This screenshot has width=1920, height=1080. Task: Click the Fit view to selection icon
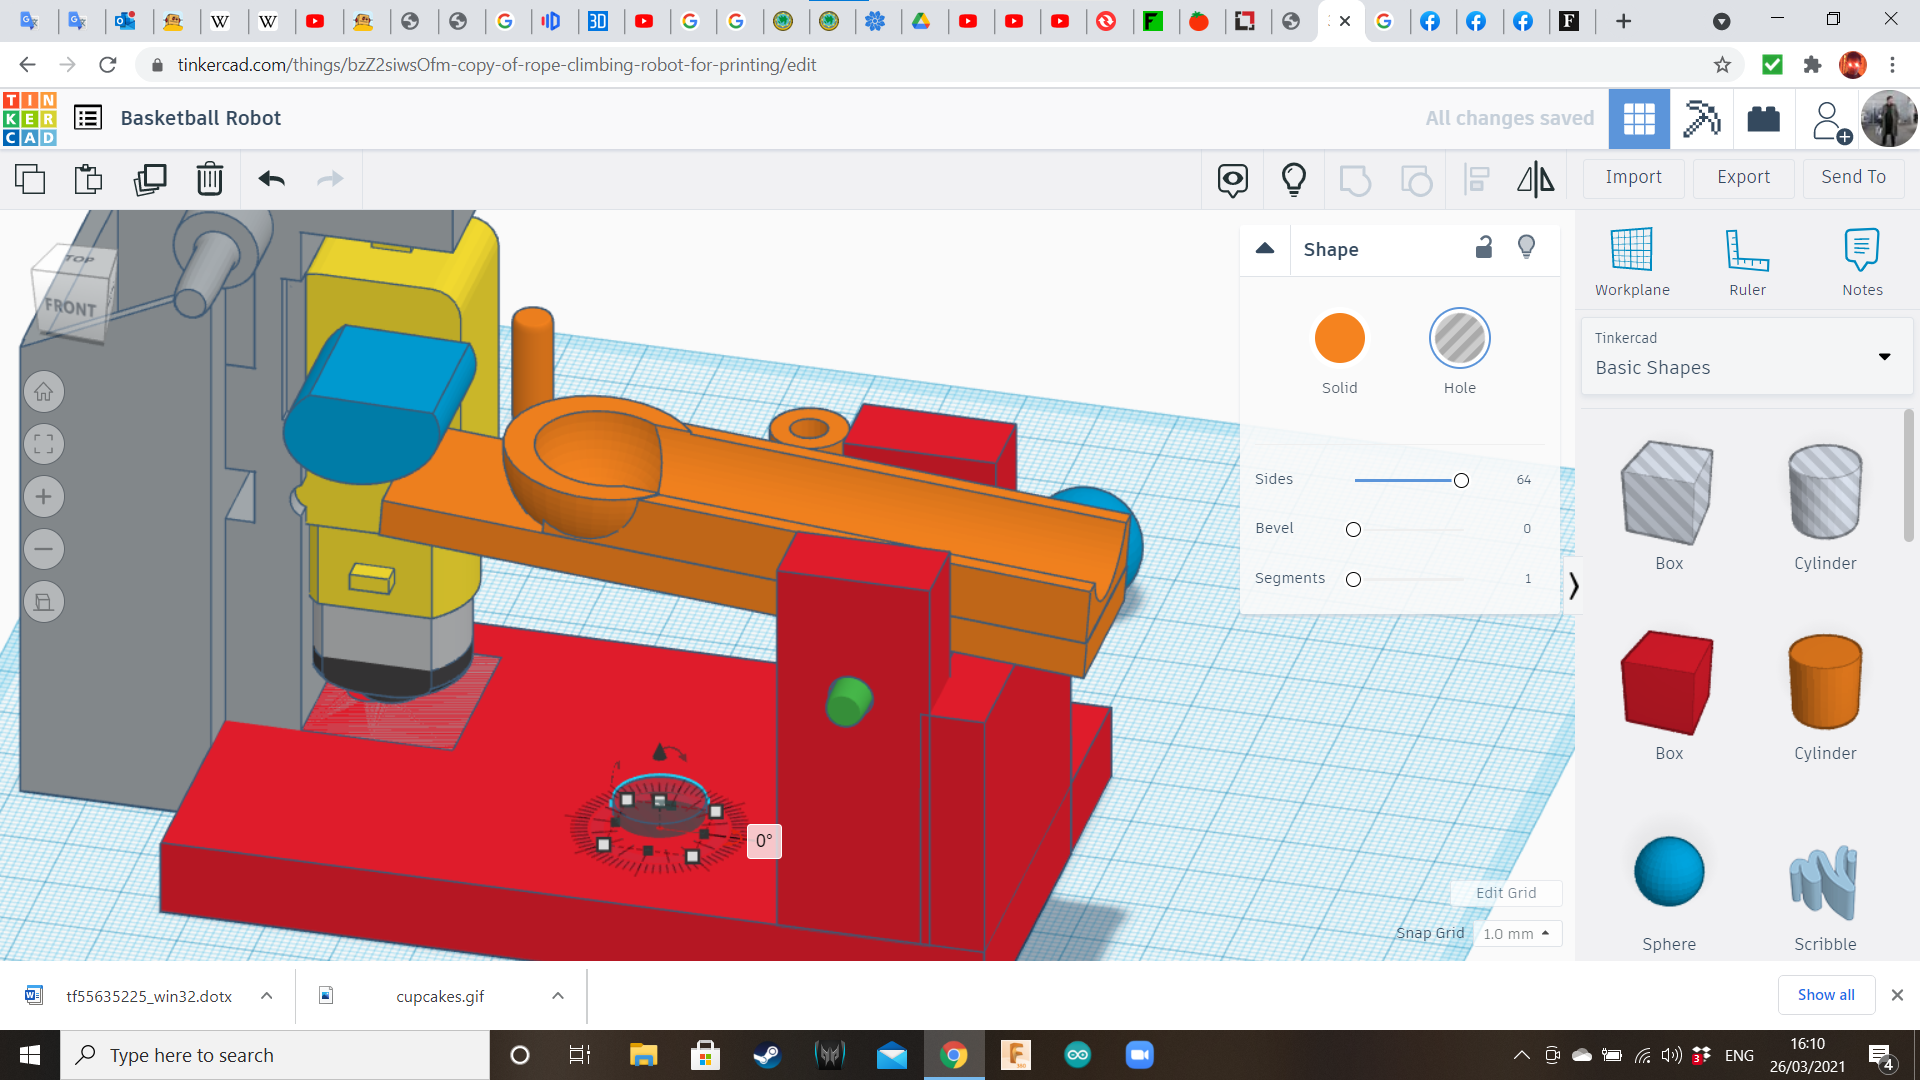pos(43,444)
